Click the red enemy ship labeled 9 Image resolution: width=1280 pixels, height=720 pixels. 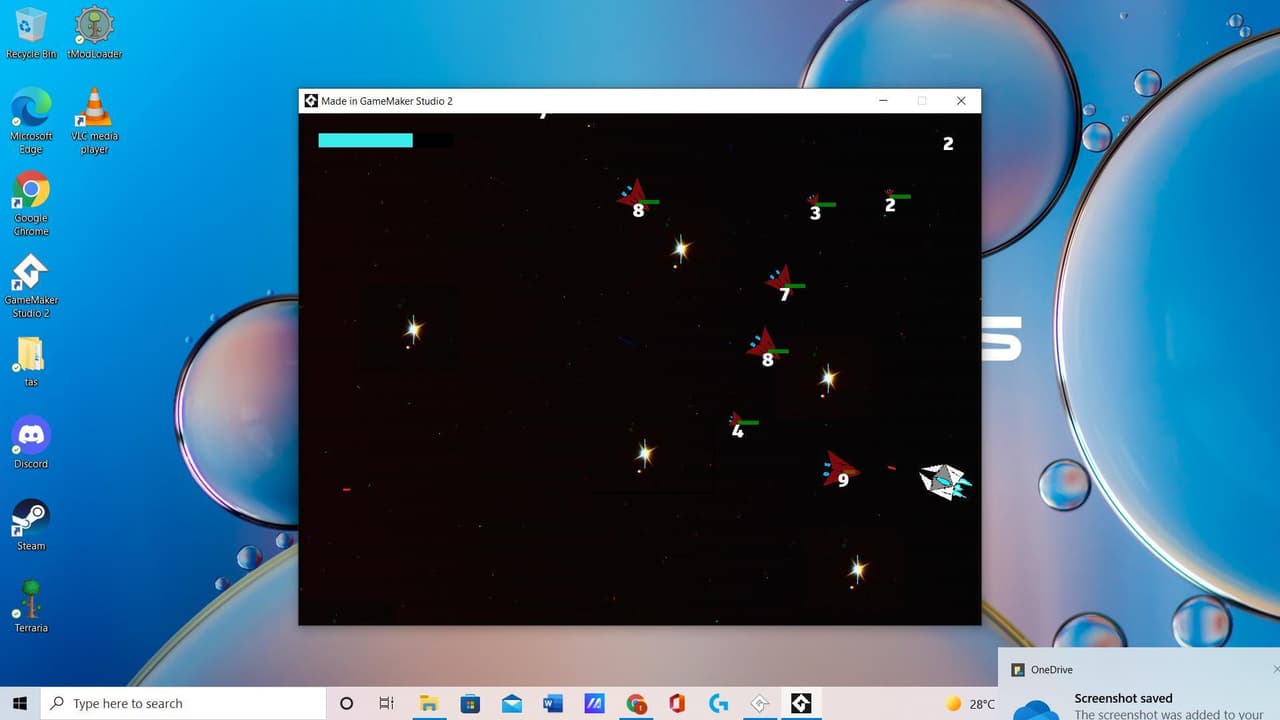(x=839, y=468)
